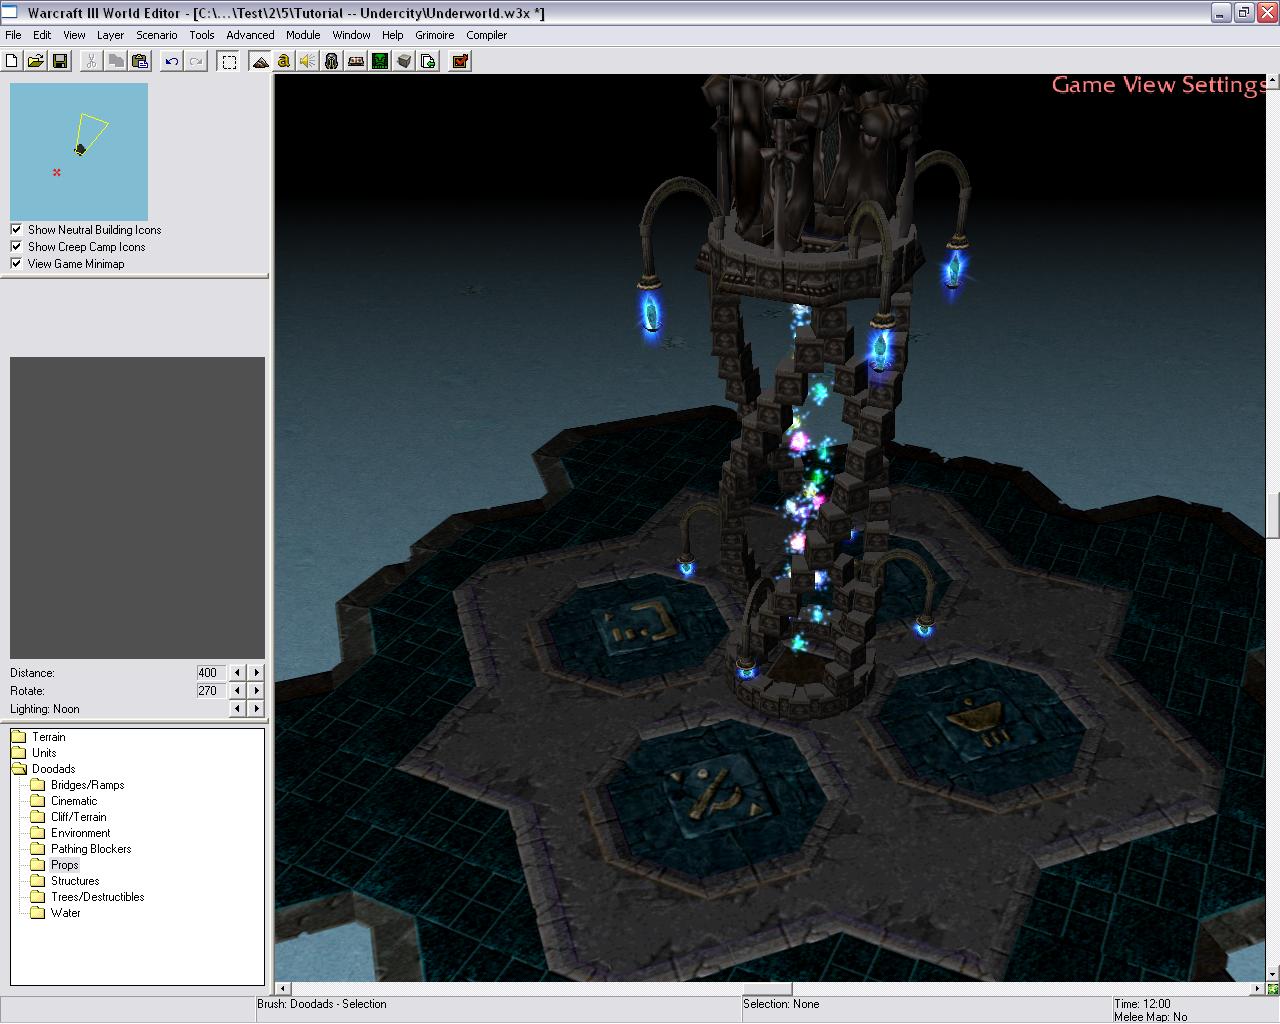The image size is (1280, 1024).
Task: Open a map using the folder toolbar icon
Action: pyautogui.click(x=36, y=61)
